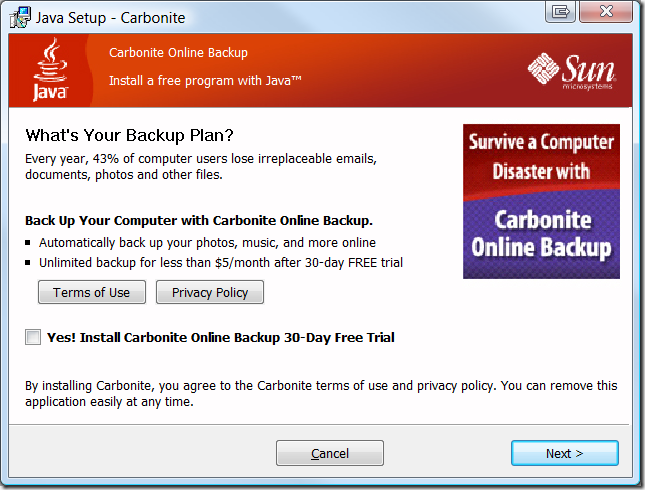Click the Java coffee cup logo
Image resolution: width=645 pixels, height=490 pixels.
pos(51,70)
